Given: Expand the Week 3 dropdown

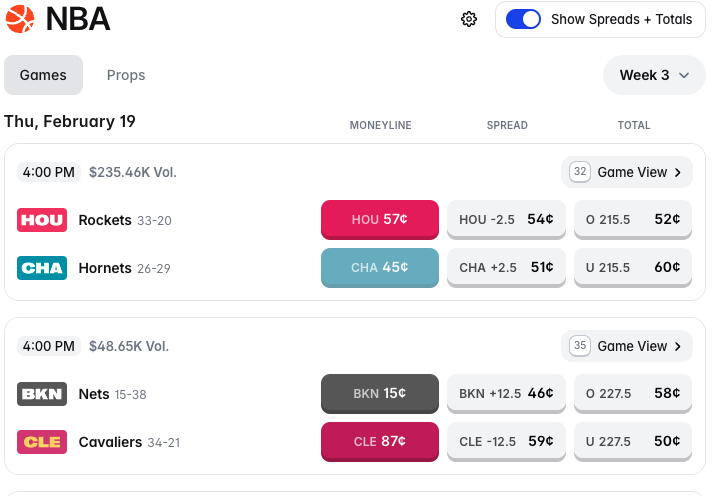Looking at the screenshot, I should 654,75.
